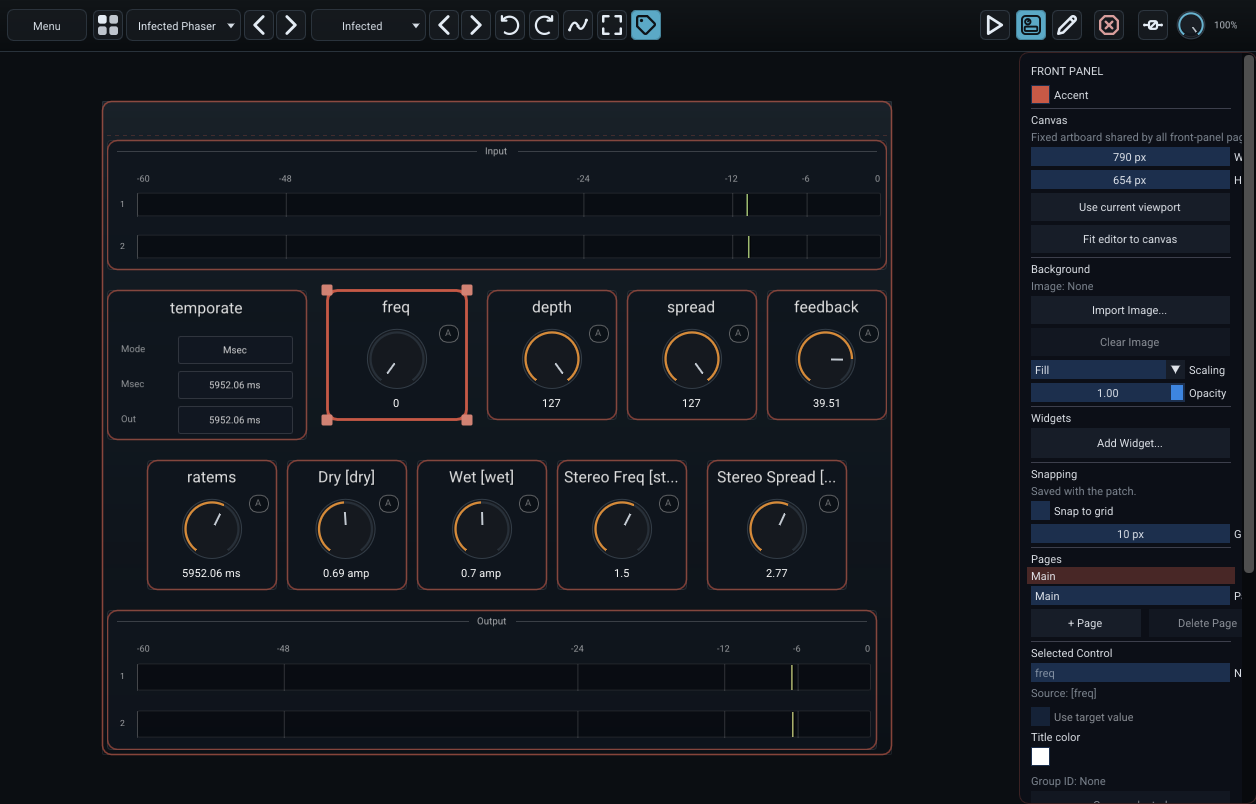The height and width of the screenshot is (804, 1256).
Task: Select the Main page entry
Action: coord(1131,576)
